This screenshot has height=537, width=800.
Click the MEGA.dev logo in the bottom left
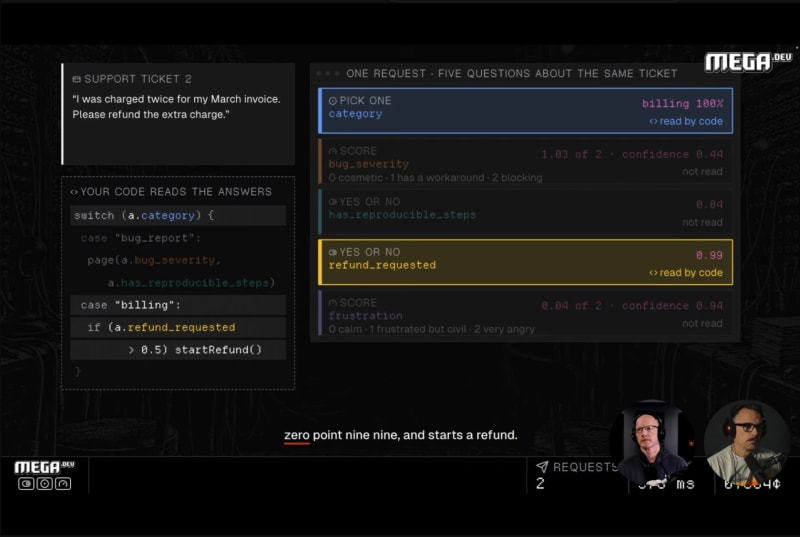tap(44, 467)
